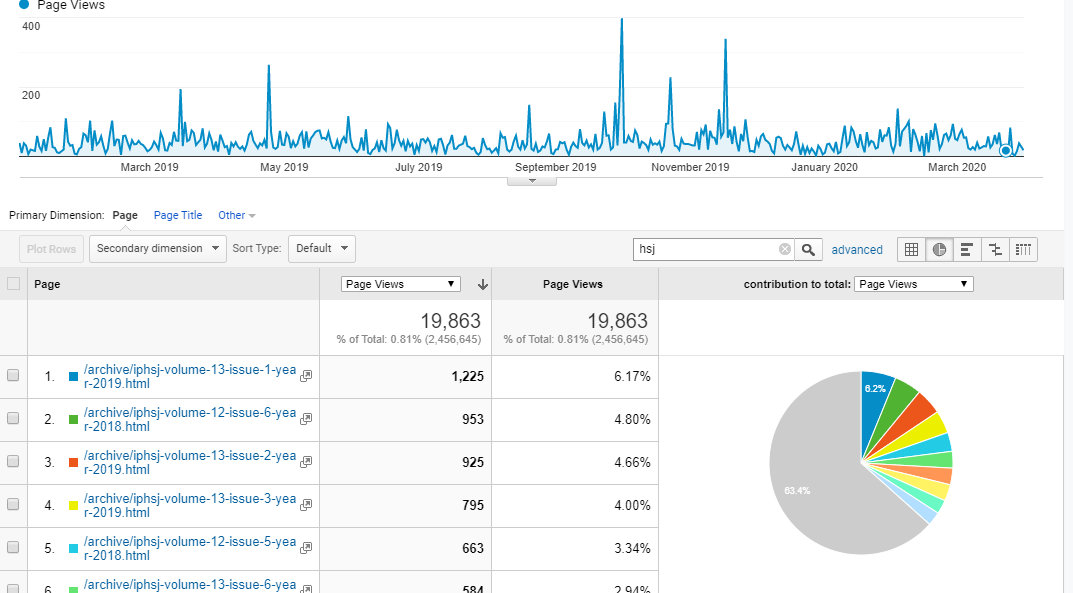Viewport: 1073px width, 593px height.
Task: Select the Page Title primary dimension
Action: point(178,215)
